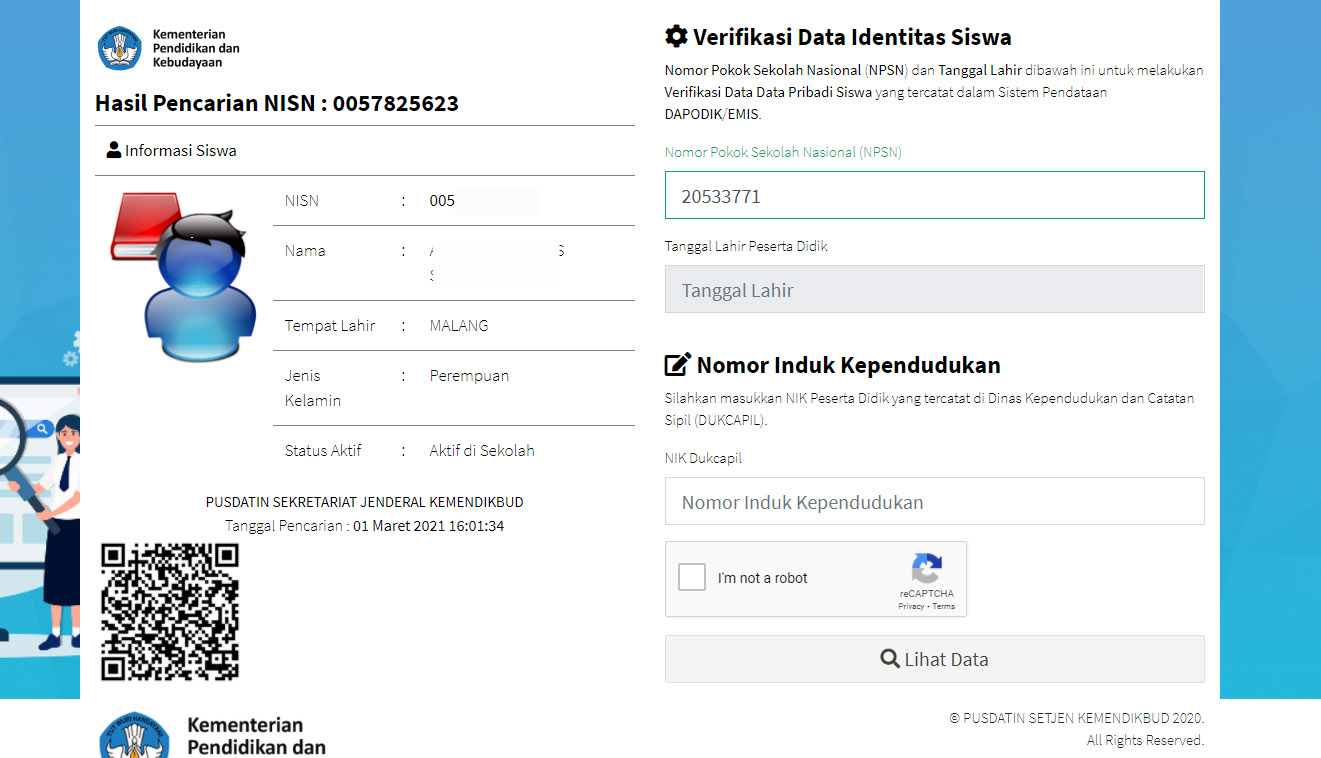Focus the Nomor Induk Kependudukan field
The width and height of the screenshot is (1321, 758).
(934, 502)
